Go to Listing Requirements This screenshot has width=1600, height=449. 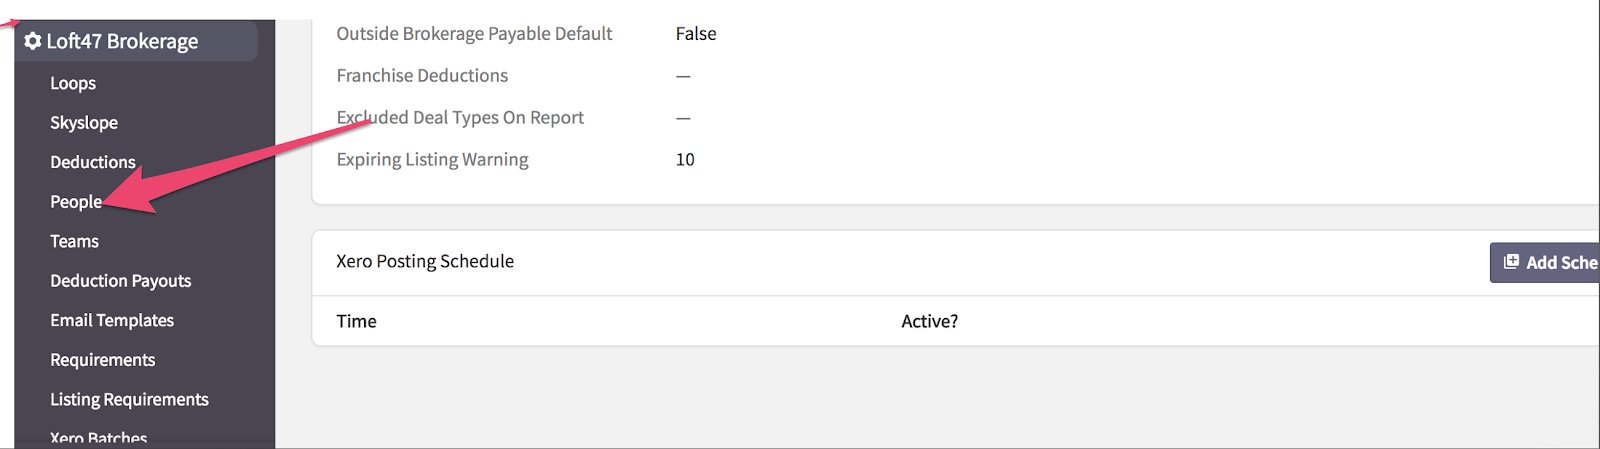pos(129,399)
